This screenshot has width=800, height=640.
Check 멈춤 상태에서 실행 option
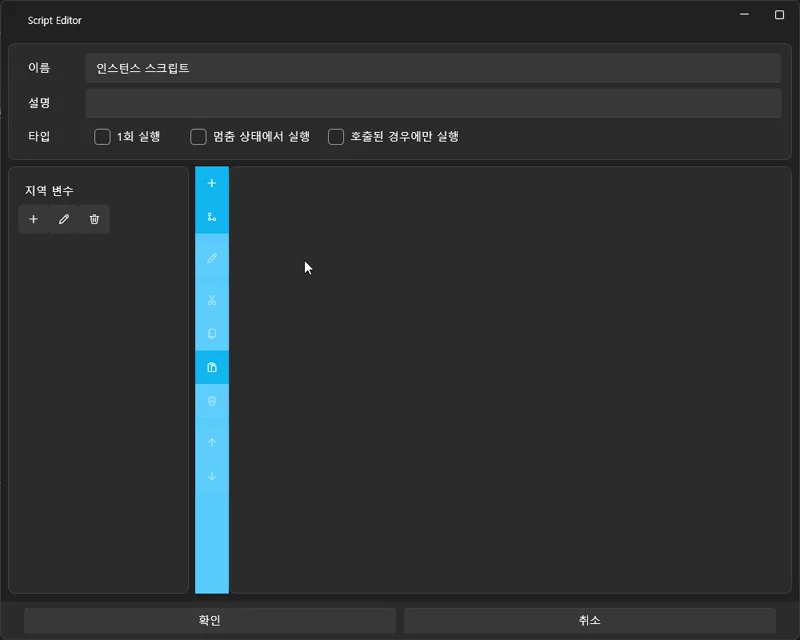198,137
